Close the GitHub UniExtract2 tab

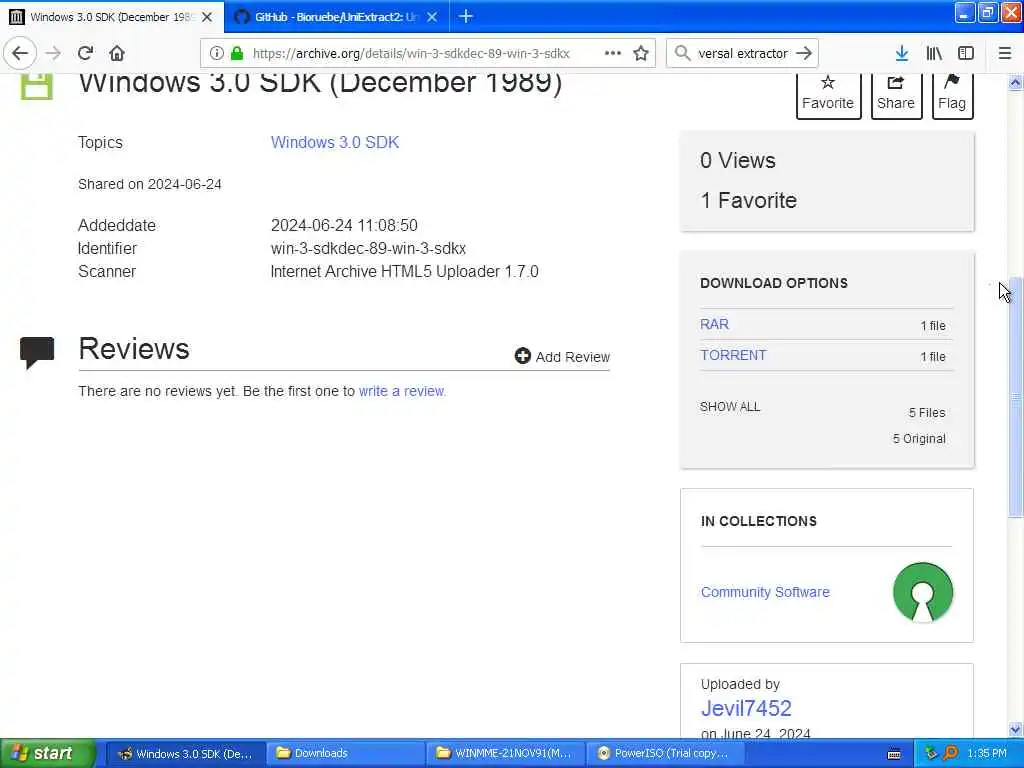point(432,17)
